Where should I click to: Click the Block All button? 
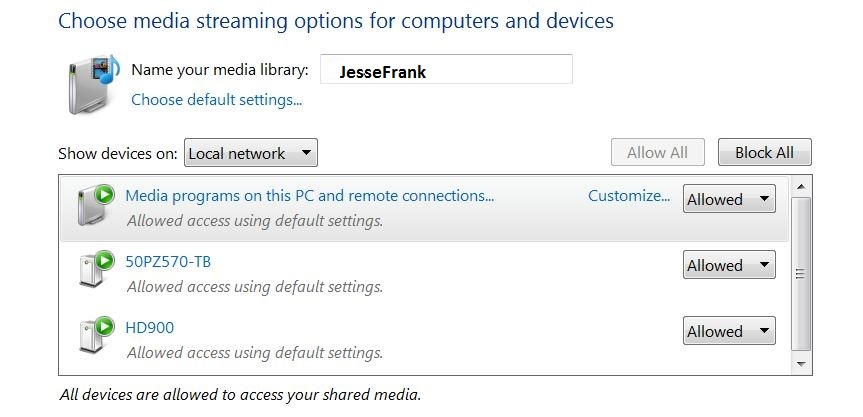(x=764, y=152)
